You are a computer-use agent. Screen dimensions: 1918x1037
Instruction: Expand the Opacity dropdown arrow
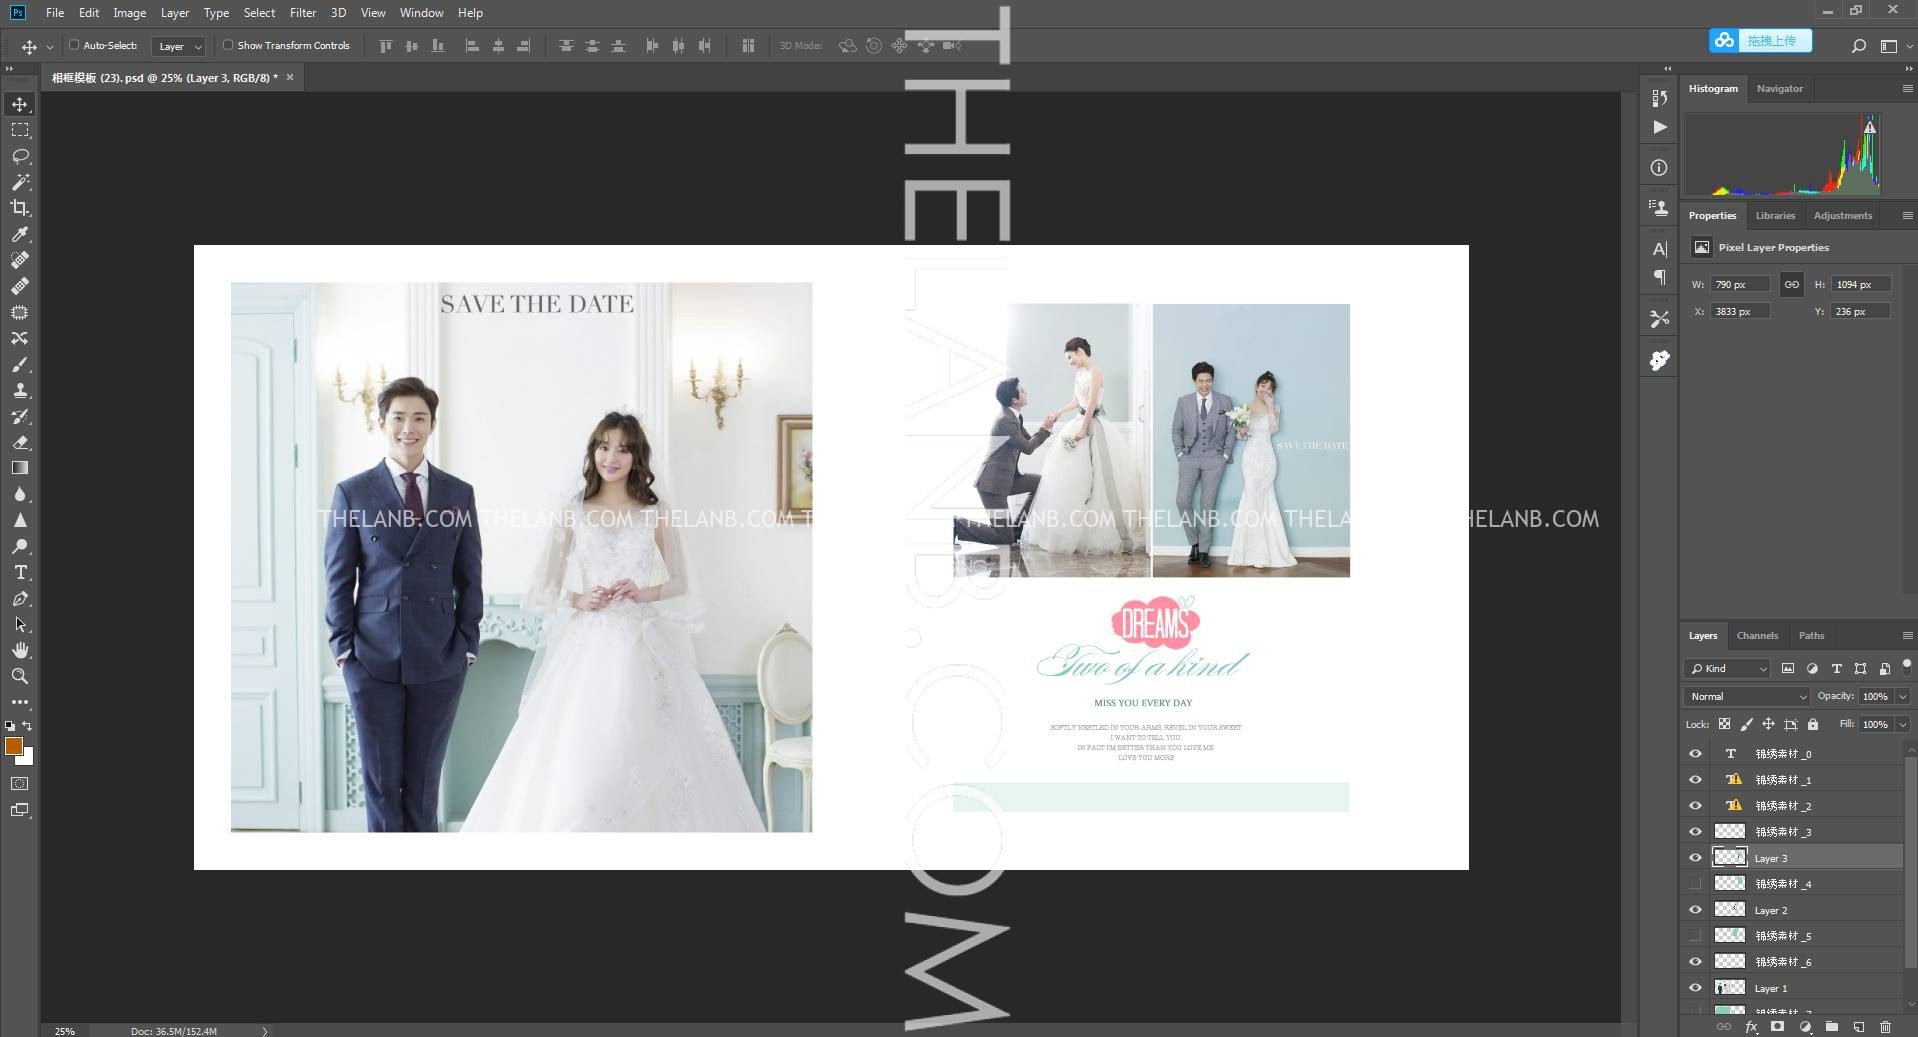[x=1902, y=696]
